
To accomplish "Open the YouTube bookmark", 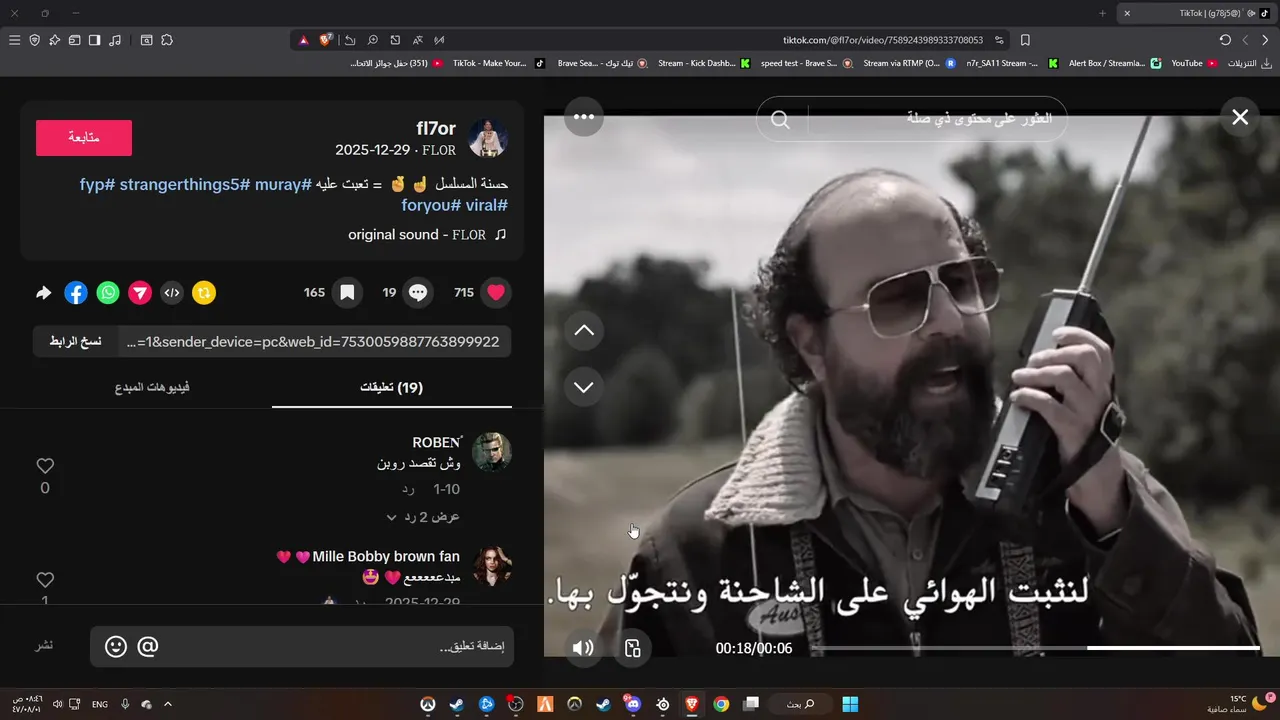I will 1194,63.
